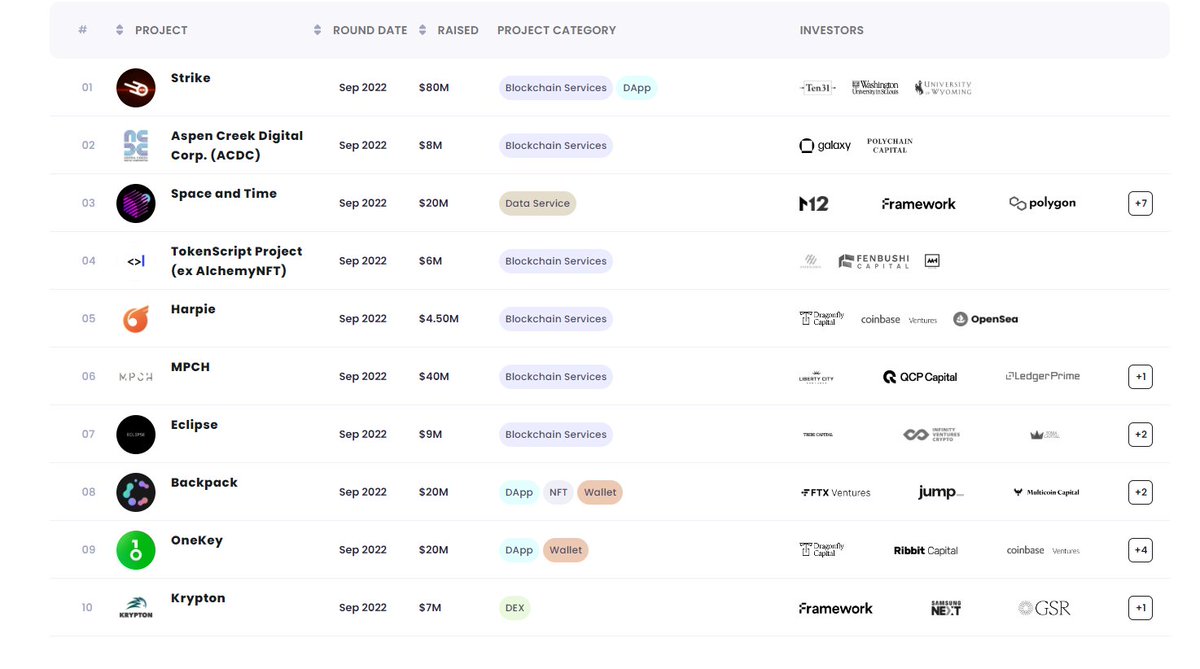Click the PROJECT CATEGORY column header

point(556,30)
